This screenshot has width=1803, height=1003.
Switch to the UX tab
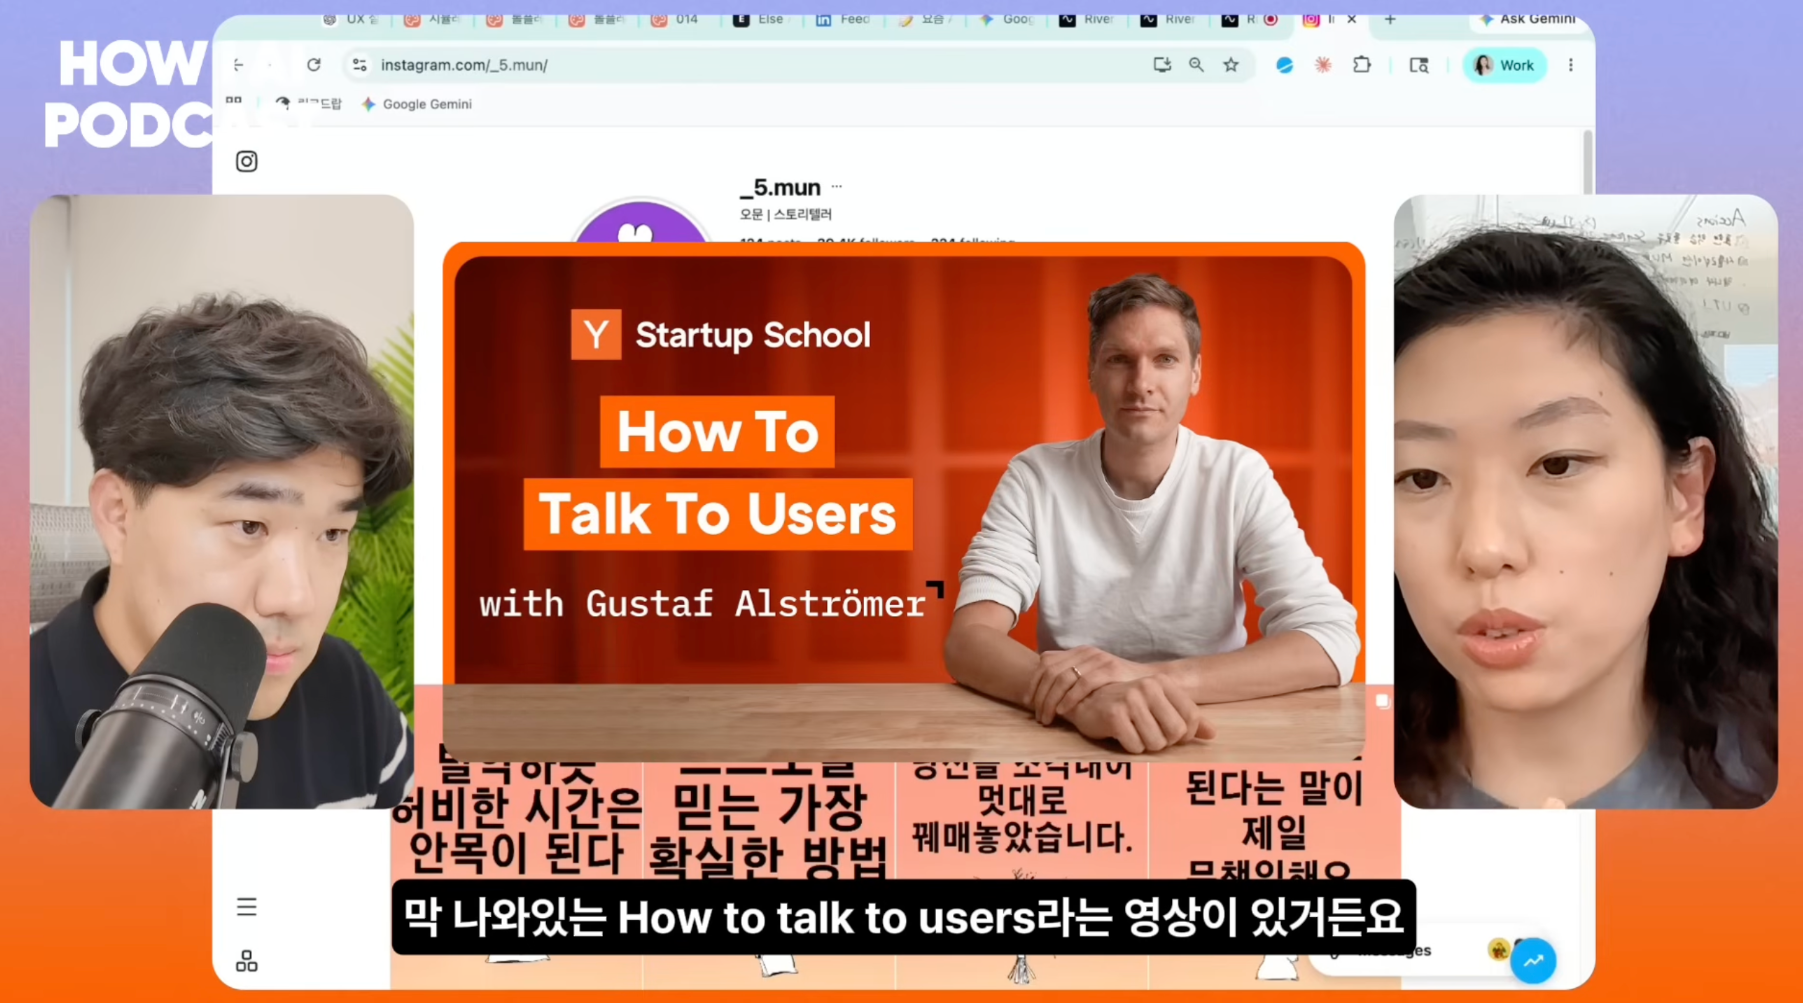click(x=350, y=19)
